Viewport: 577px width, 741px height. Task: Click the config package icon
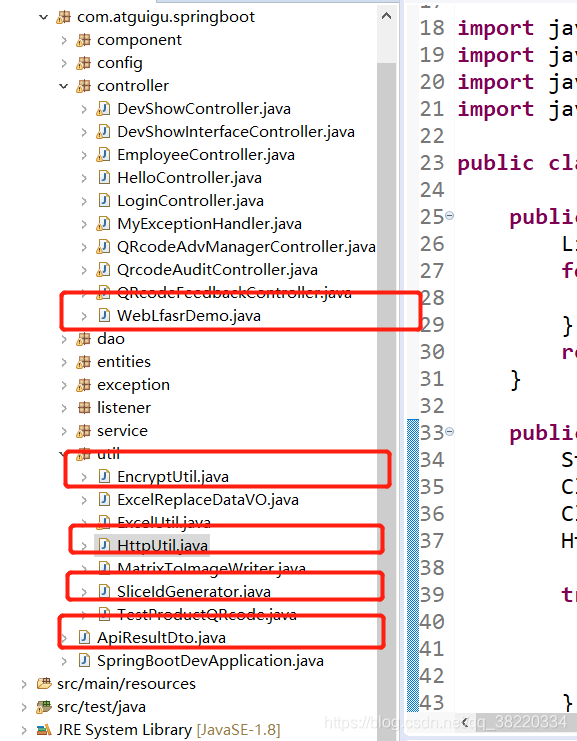pos(84,63)
